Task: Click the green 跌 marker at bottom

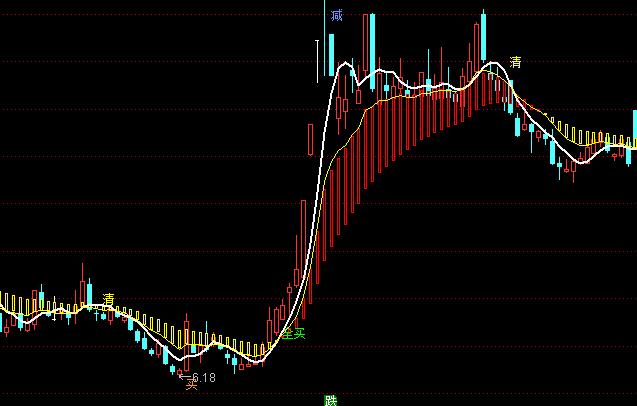Action: [331, 400]
